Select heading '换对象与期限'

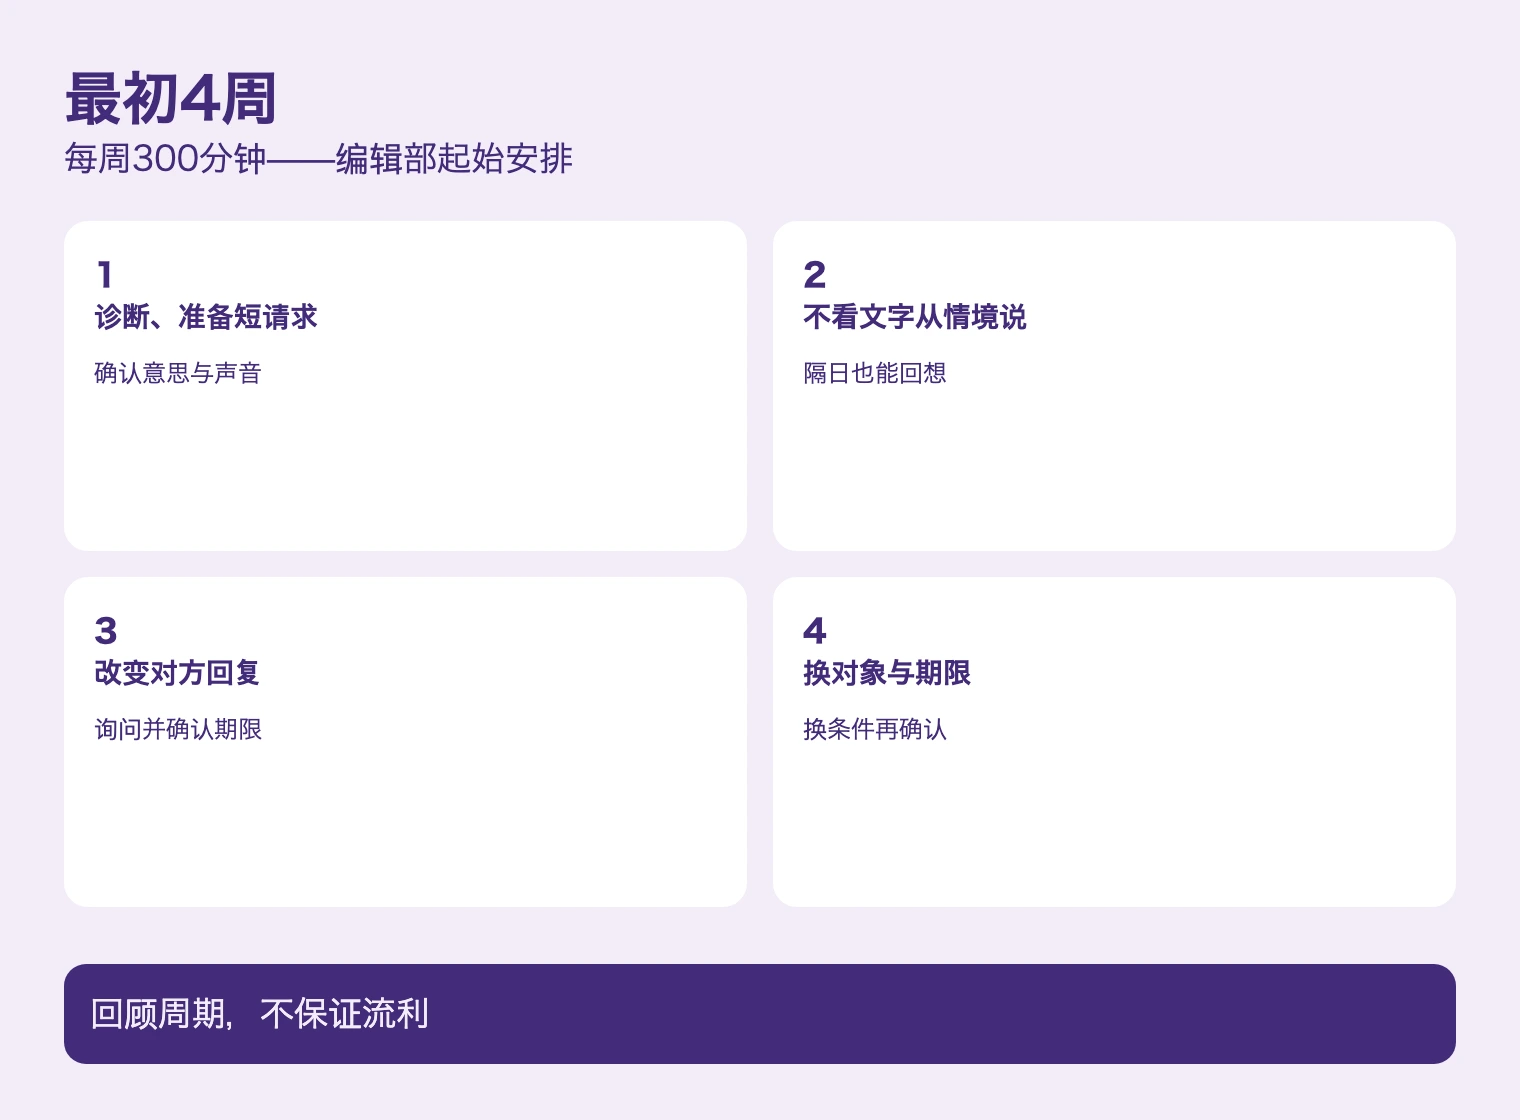[887, 673]
